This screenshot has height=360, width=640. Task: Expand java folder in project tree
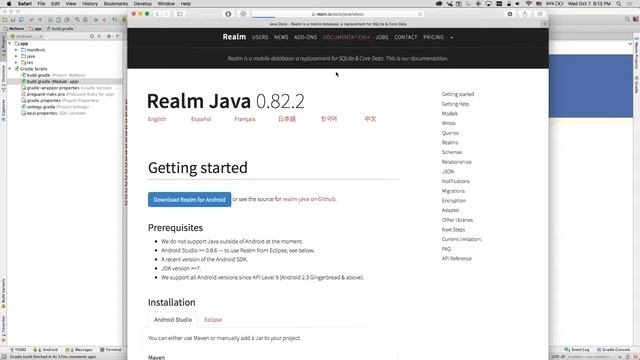pyautogui.click(x=16, y=56)
